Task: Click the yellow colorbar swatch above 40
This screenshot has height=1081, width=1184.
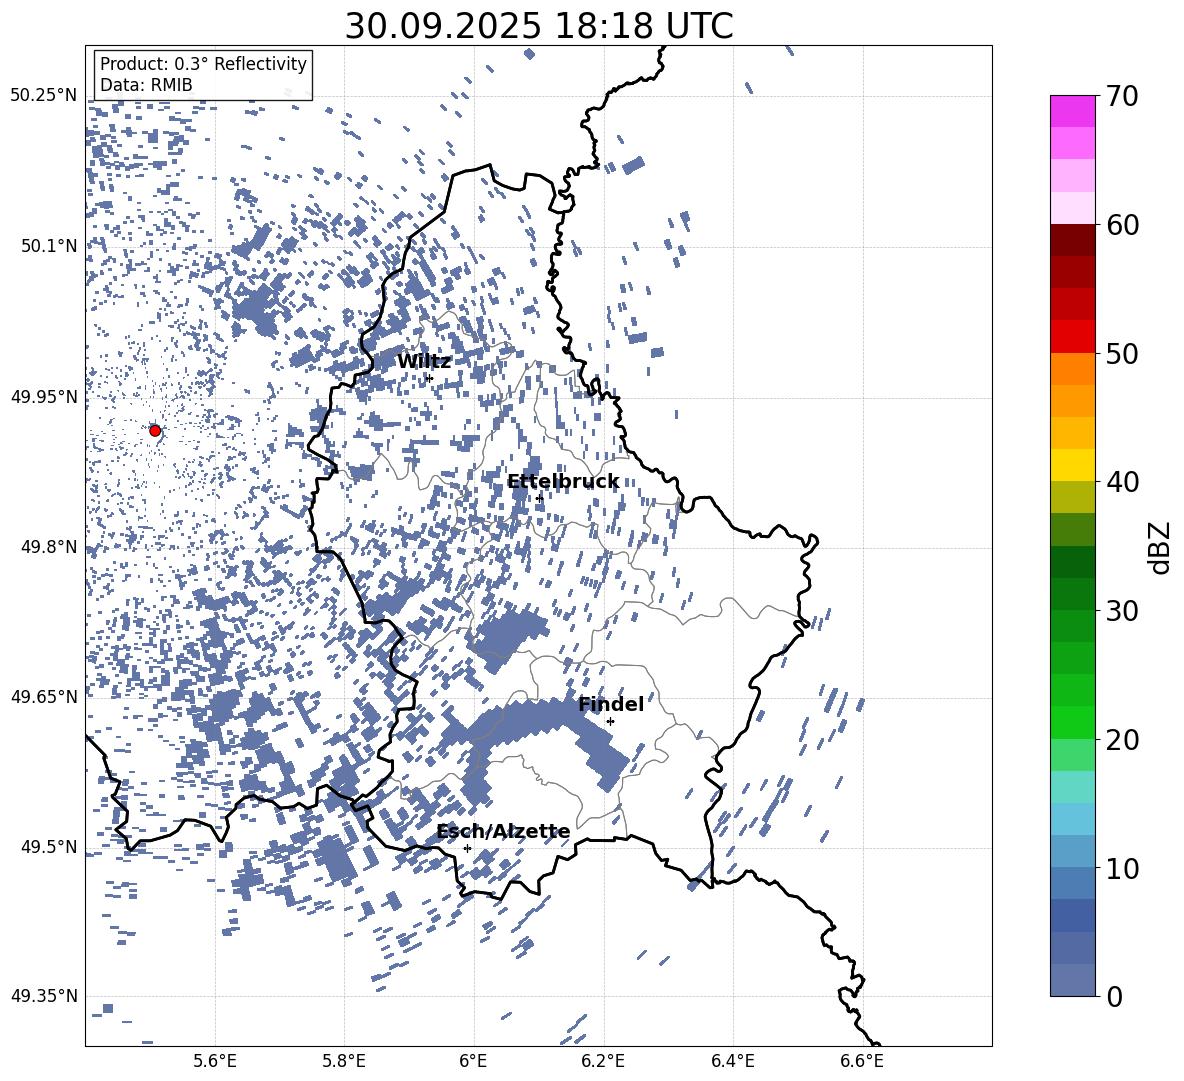Action: [1073, 465]
